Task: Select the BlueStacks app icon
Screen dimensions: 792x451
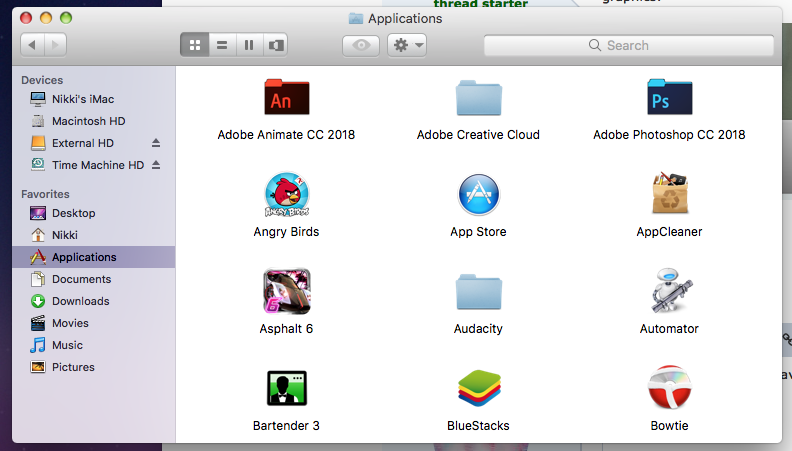Action: click(479, 388)
